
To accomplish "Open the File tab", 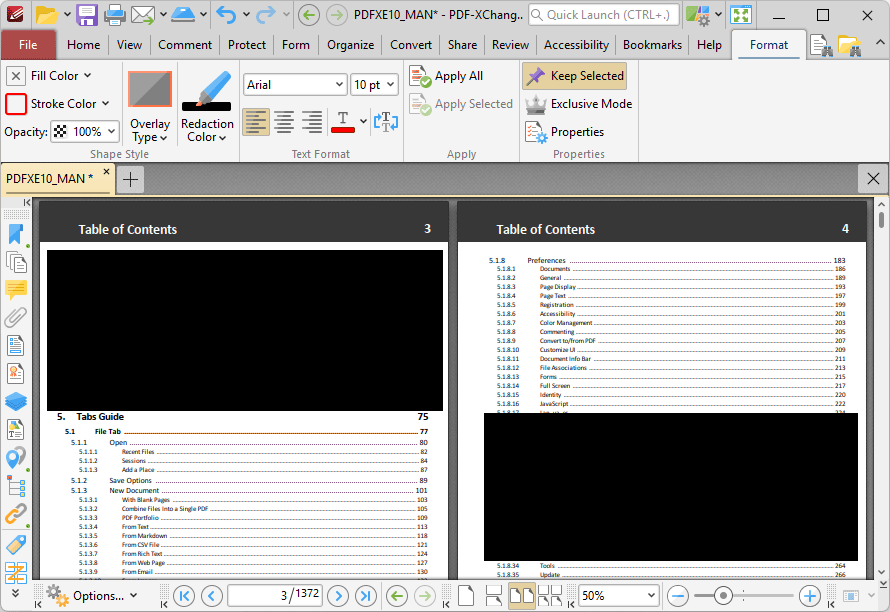I will (28, 45).
